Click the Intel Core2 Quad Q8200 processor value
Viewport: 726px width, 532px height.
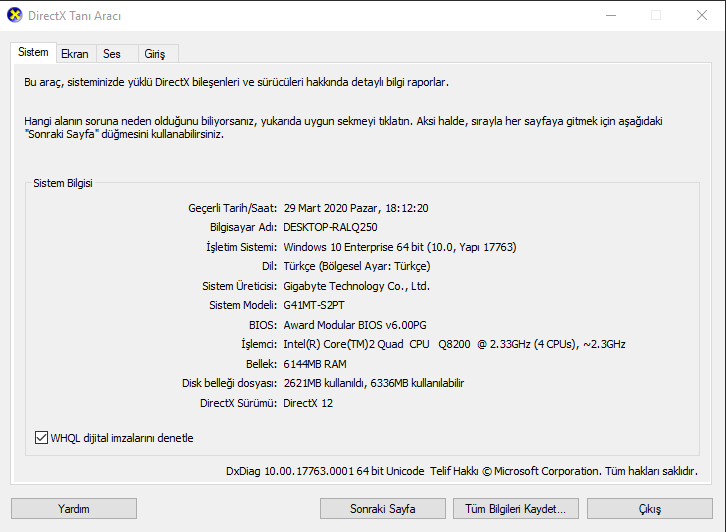click(455, 344)
